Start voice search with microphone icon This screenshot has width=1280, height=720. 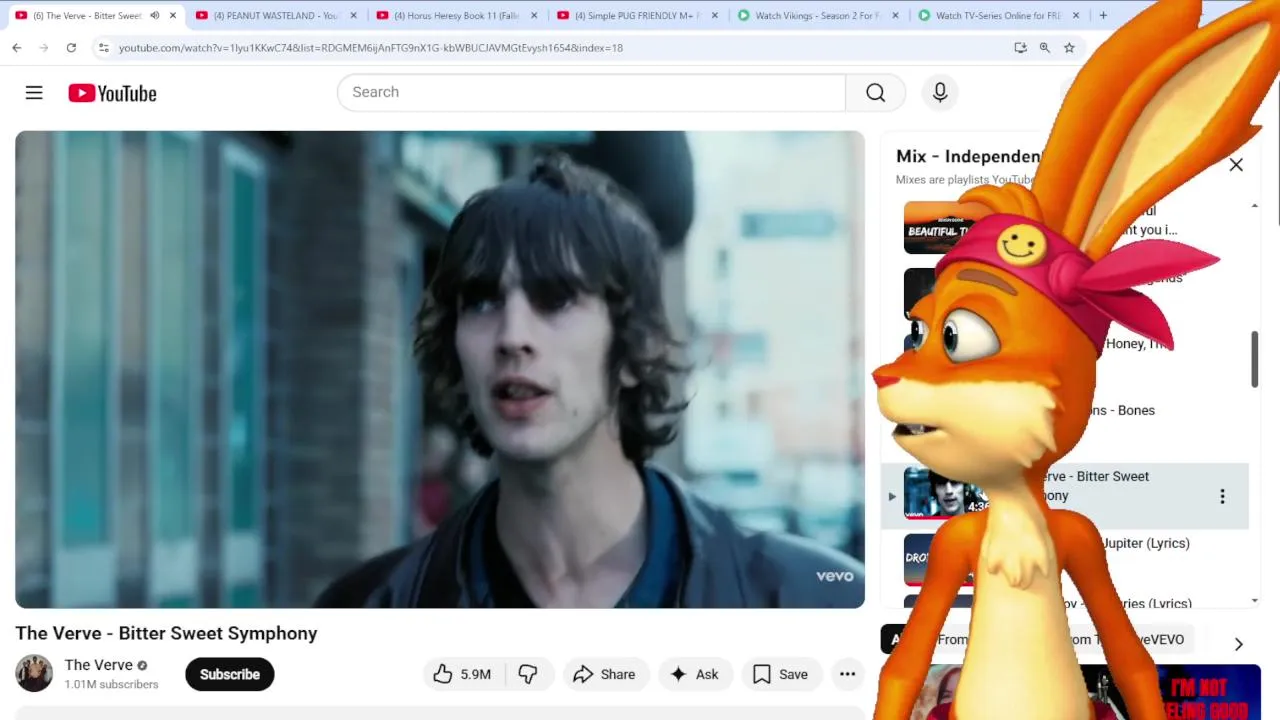[940, 92]
